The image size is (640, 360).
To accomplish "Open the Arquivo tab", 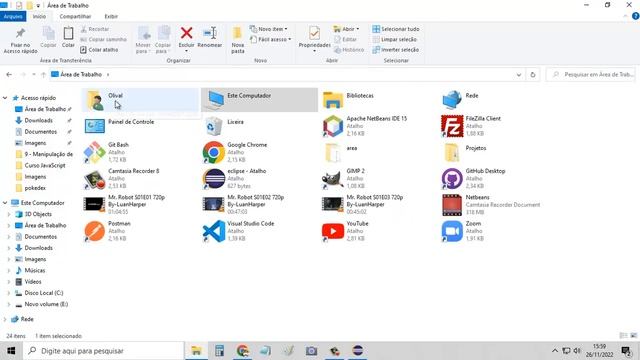I will click(x=13, y=16).
